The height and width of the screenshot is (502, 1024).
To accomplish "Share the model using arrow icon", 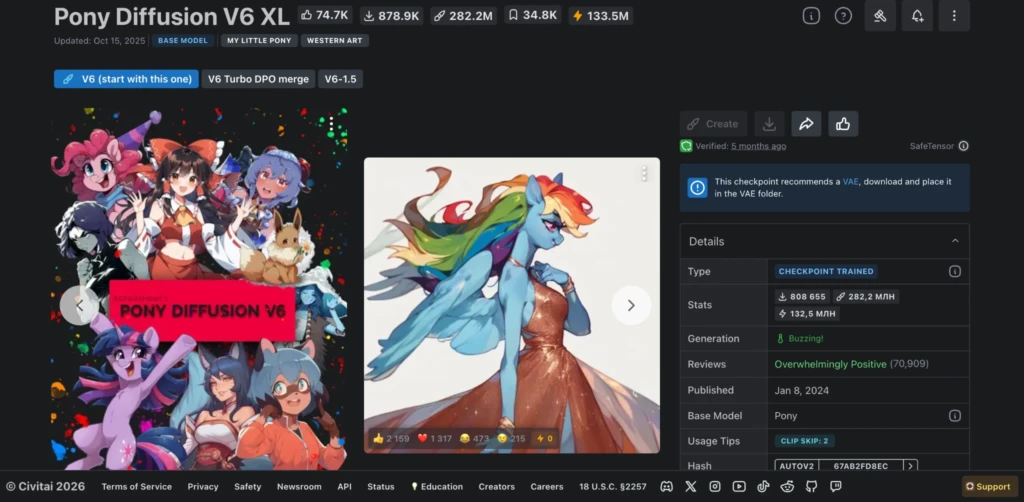I will click(807, 123).
